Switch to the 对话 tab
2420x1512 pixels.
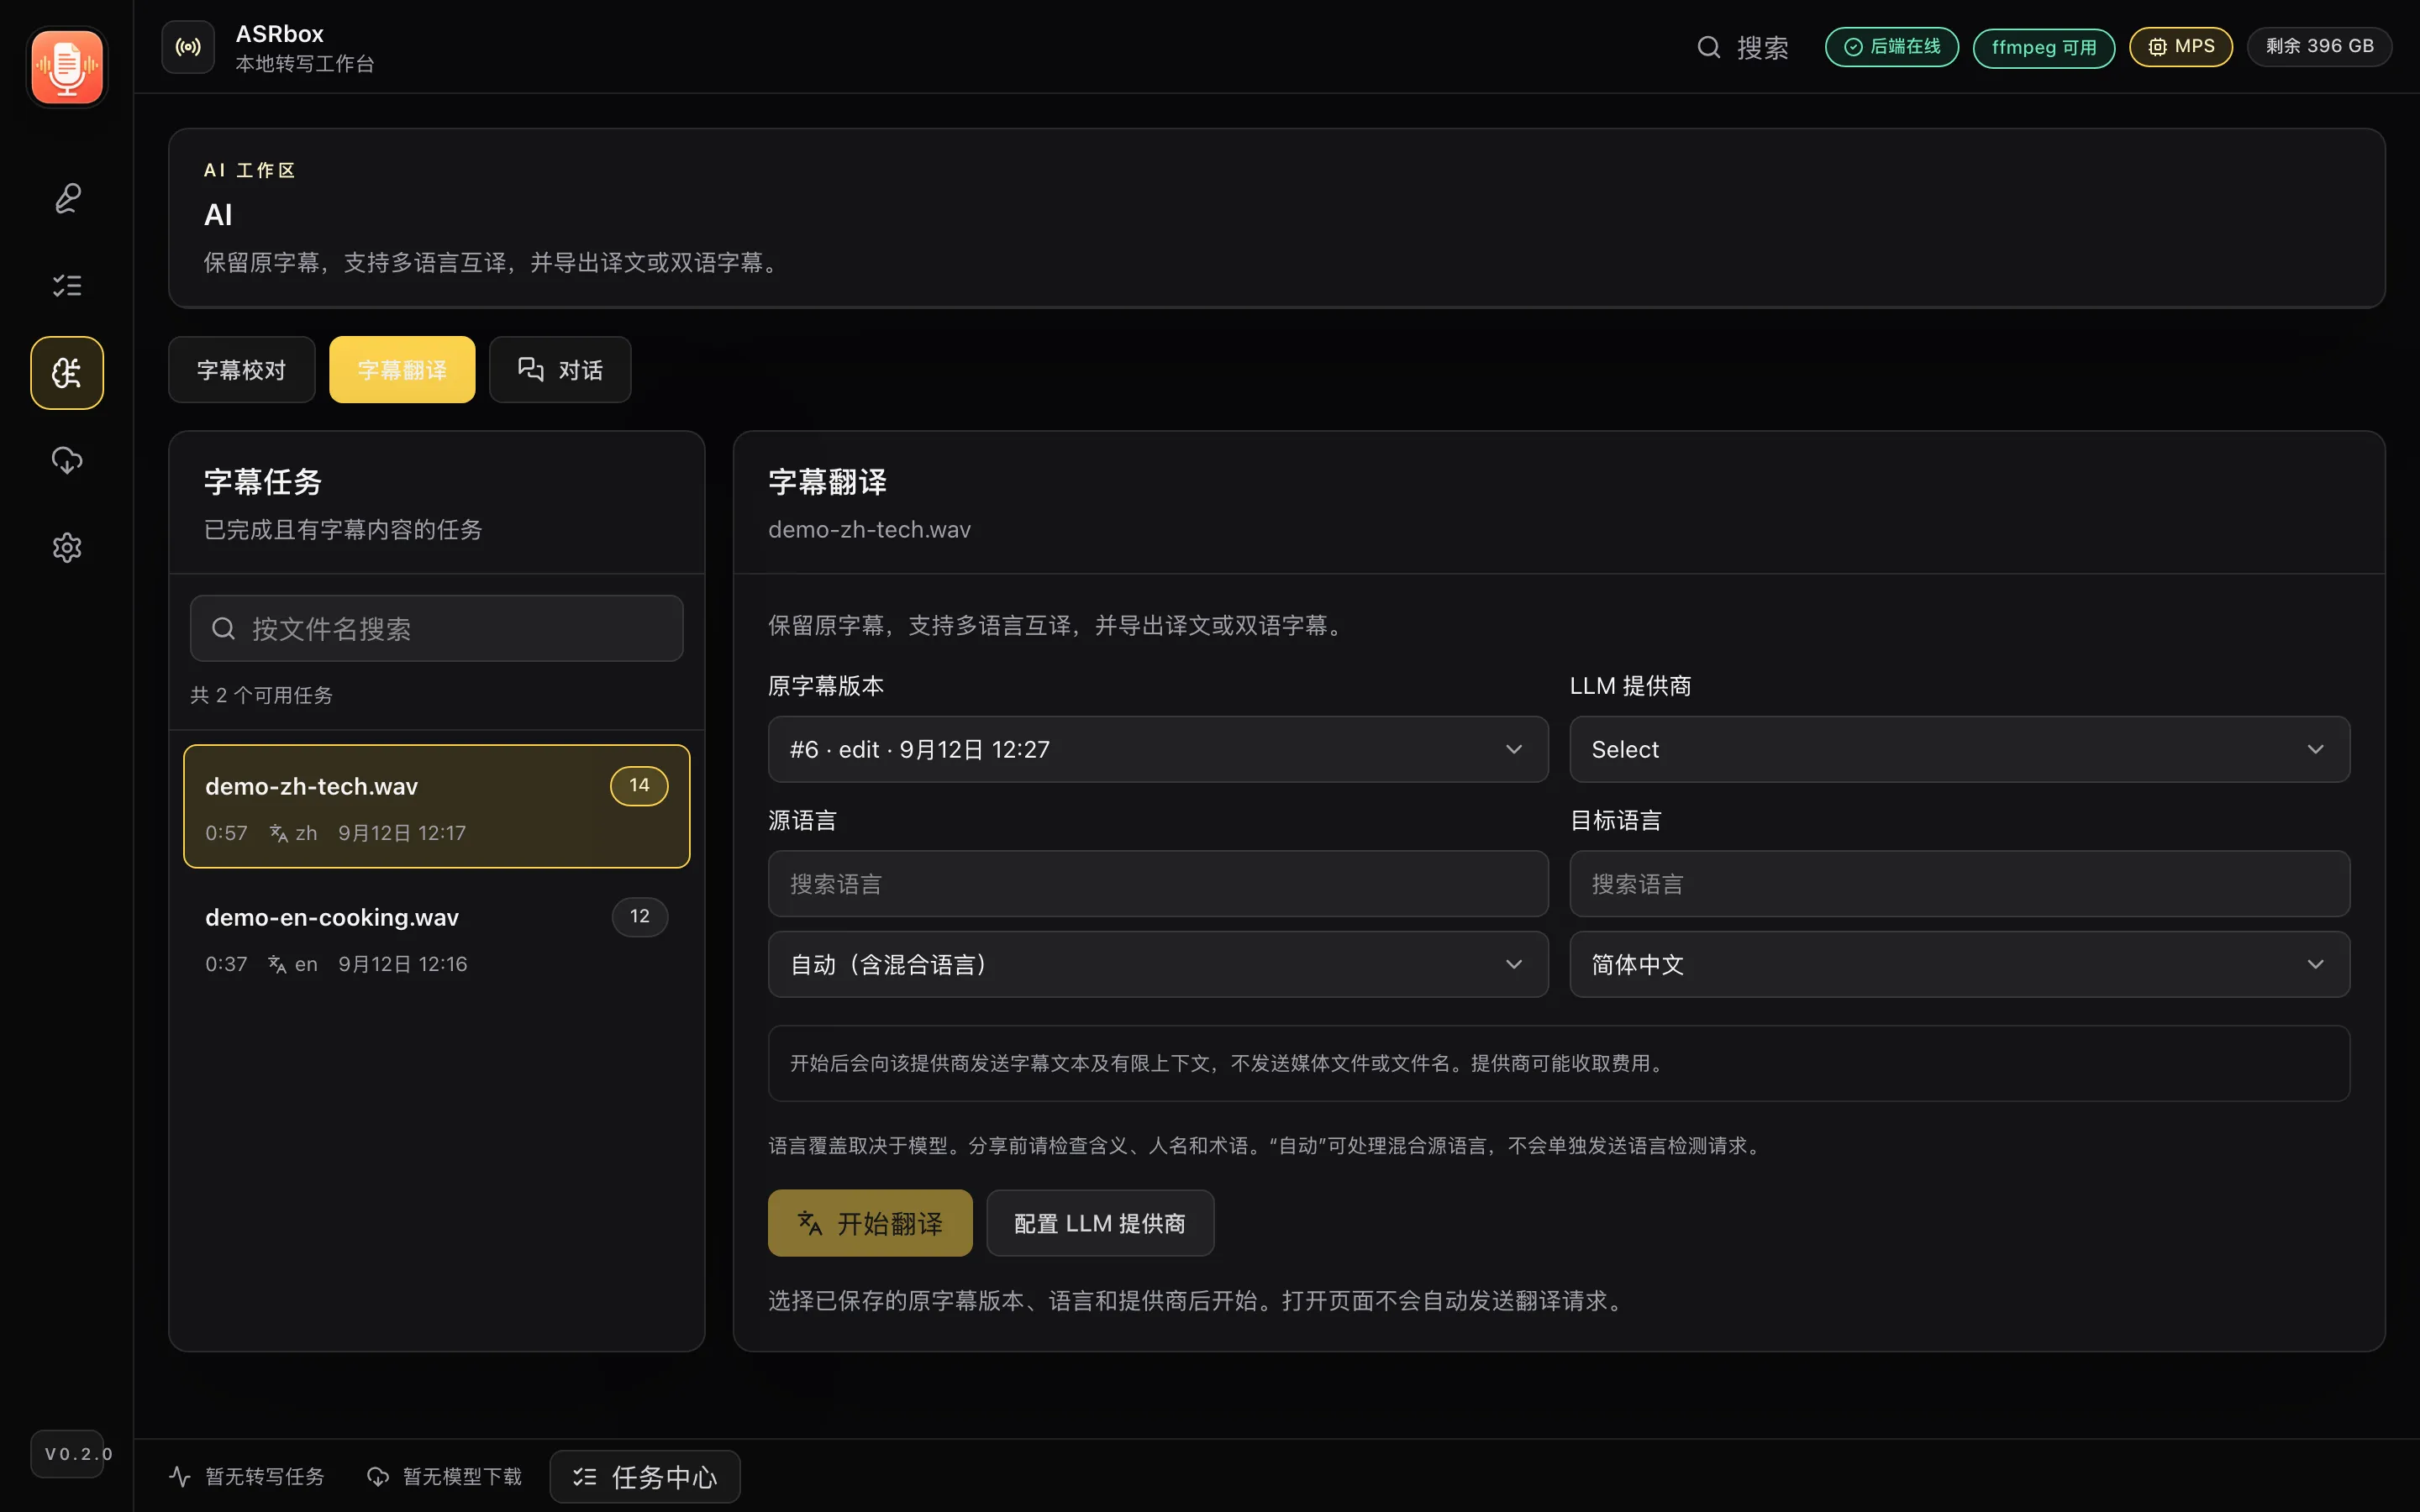[560, 369]
